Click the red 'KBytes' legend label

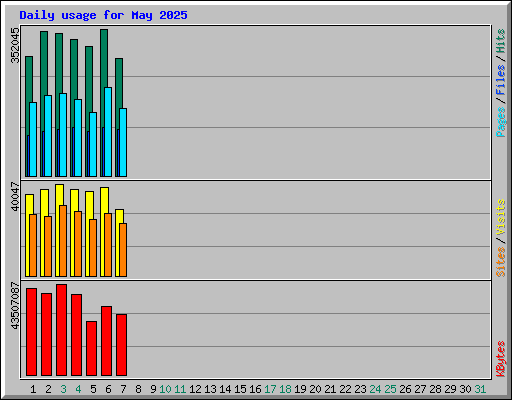coord(501,359)
